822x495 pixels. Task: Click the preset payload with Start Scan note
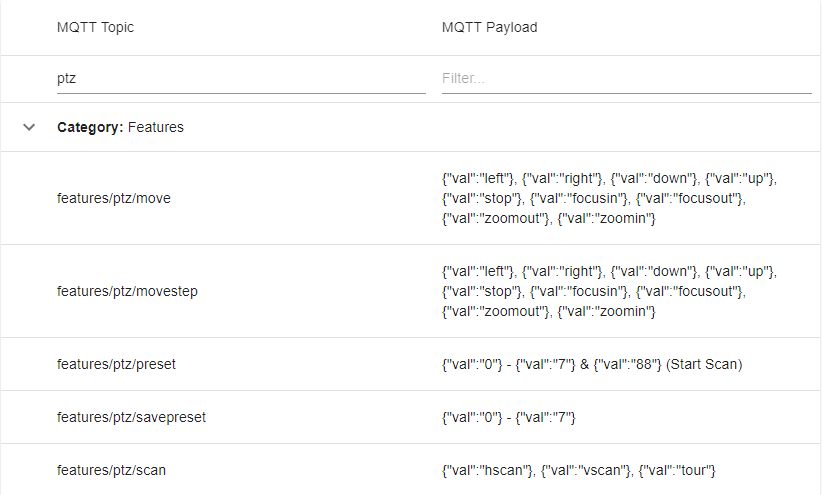pyautogui.click(x=592, y=364)
